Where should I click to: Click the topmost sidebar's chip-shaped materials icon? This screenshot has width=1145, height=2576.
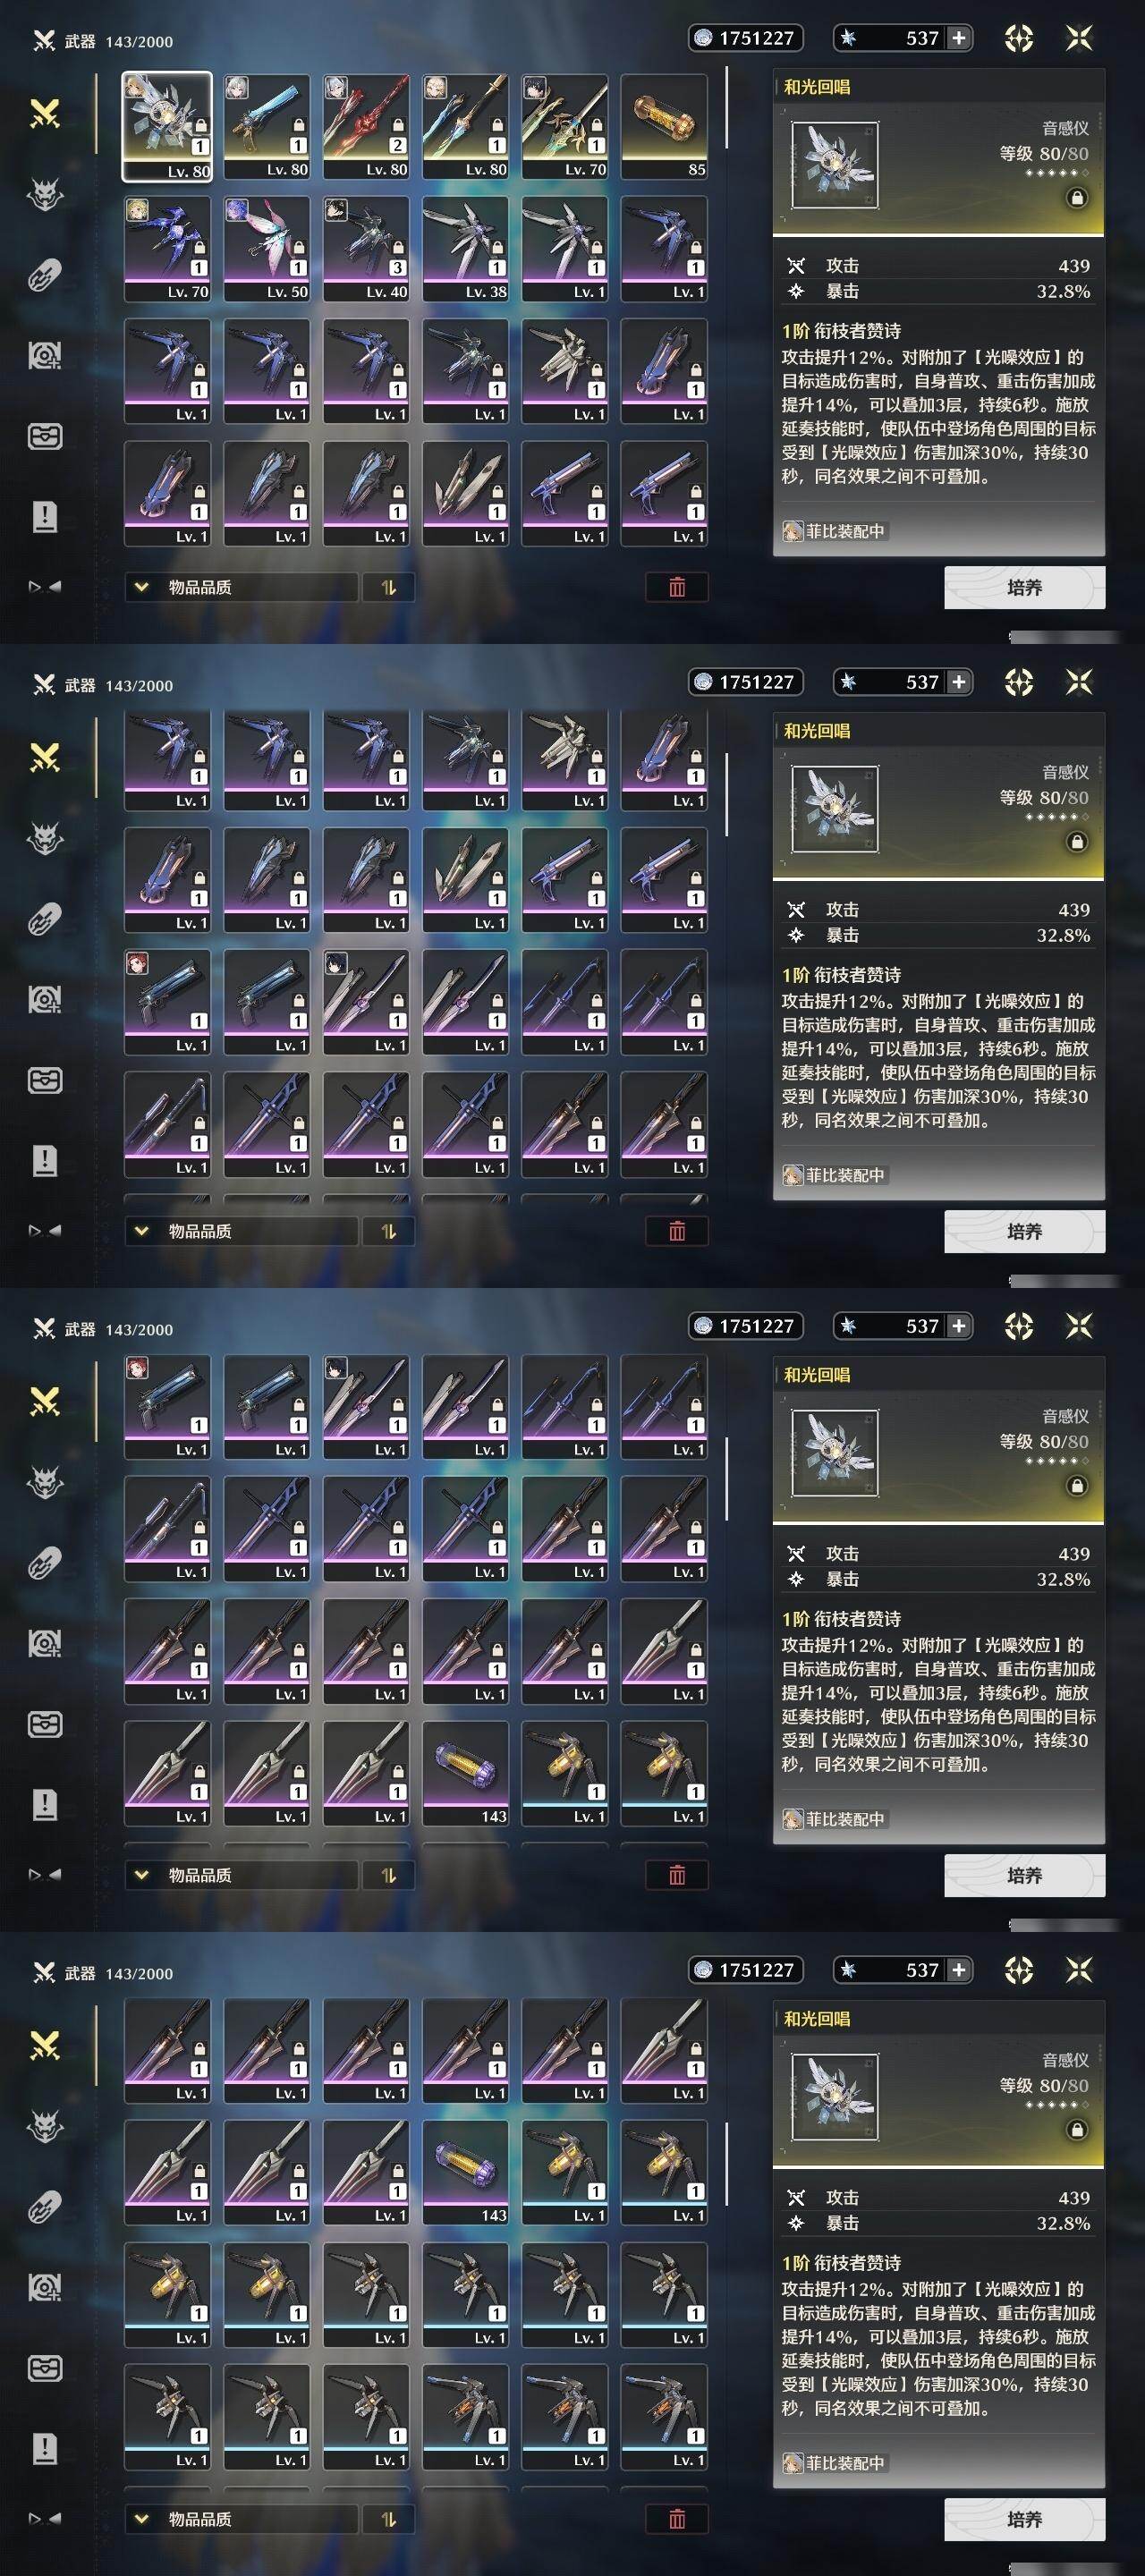point(45,275)
